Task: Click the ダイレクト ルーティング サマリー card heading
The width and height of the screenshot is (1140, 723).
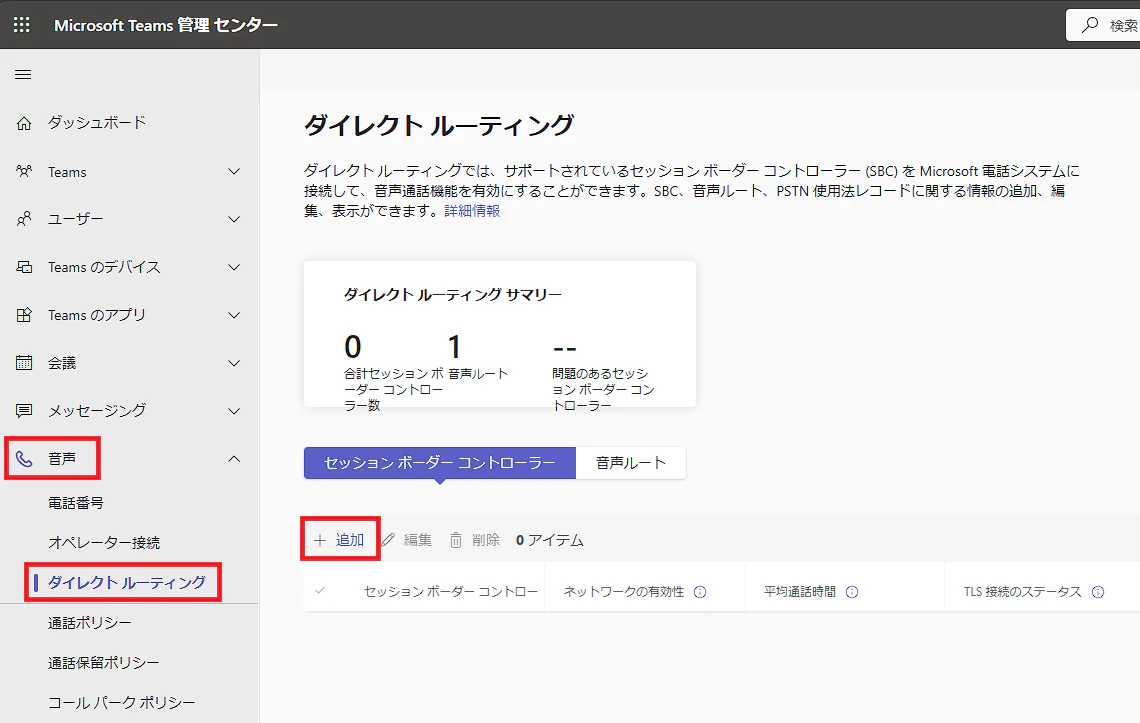Action: [452, 295]
